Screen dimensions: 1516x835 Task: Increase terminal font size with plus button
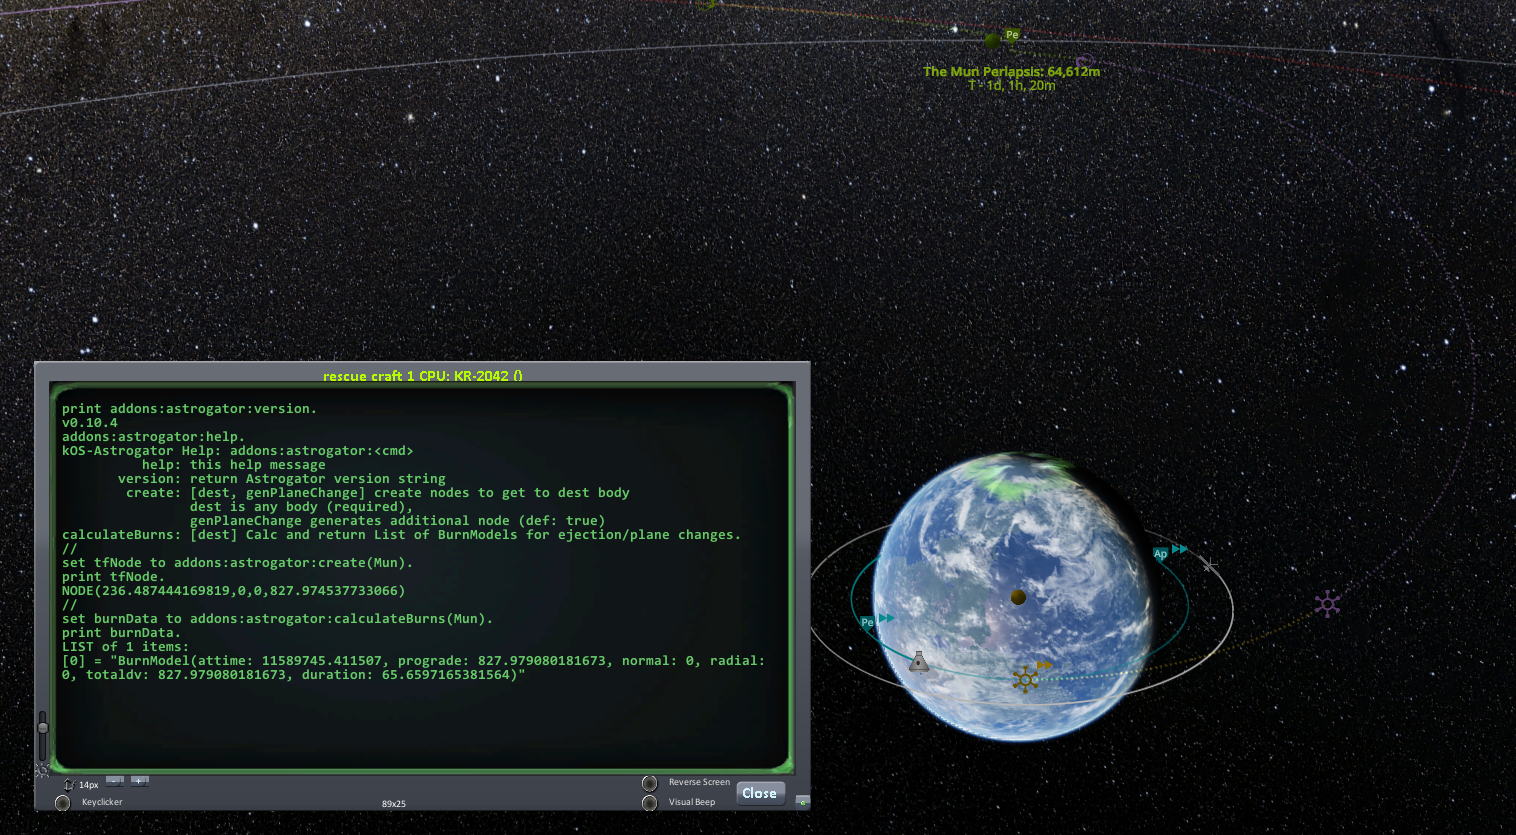[139, 781]
